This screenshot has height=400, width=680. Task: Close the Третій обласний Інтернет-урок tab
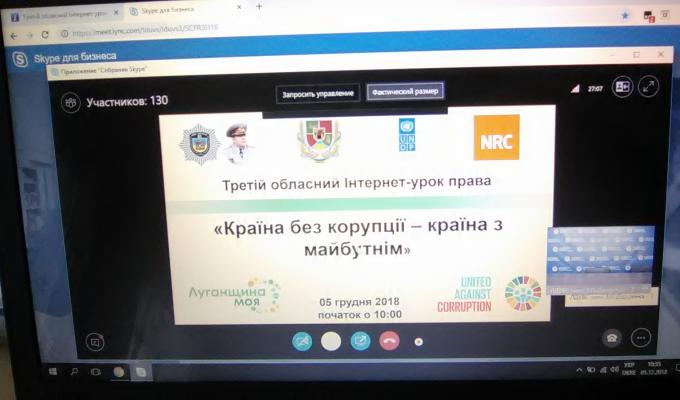point(116,13)
